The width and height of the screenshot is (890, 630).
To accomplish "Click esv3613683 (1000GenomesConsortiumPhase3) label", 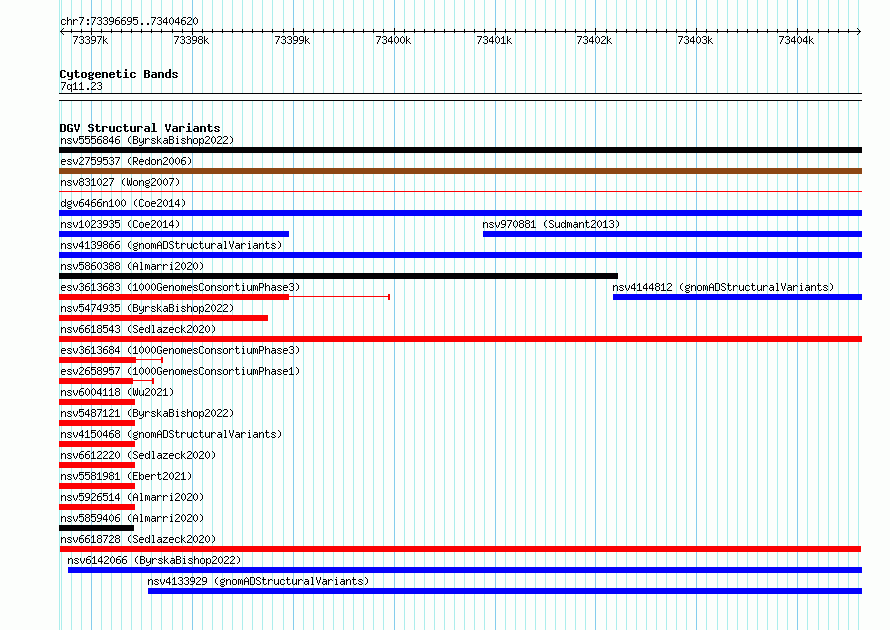I will coord(180,287).
